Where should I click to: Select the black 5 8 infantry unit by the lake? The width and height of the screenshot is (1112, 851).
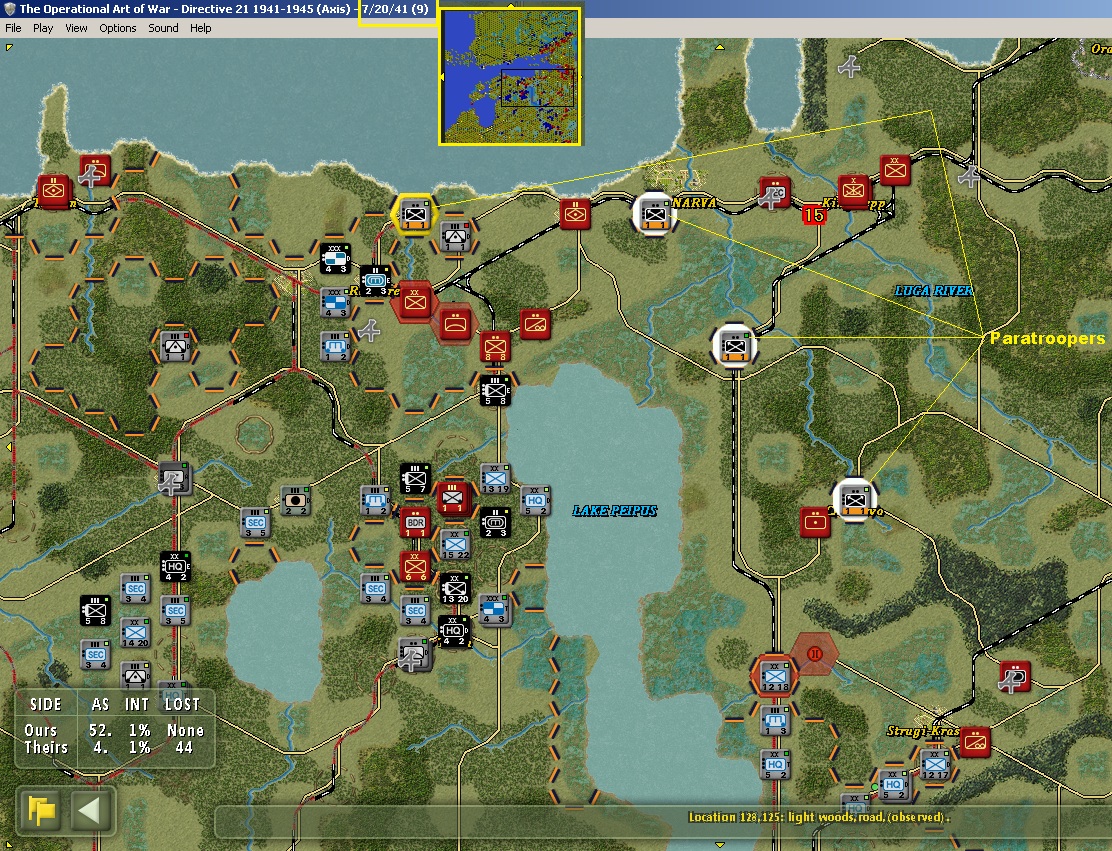click(x=495, y=391)
